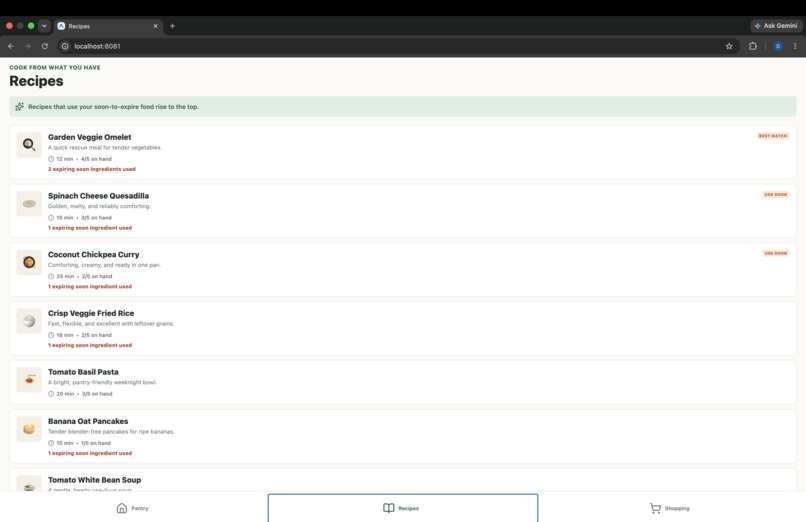
Task: Click the clock icon on the Omelet card
Action: [x=51, y=159]
